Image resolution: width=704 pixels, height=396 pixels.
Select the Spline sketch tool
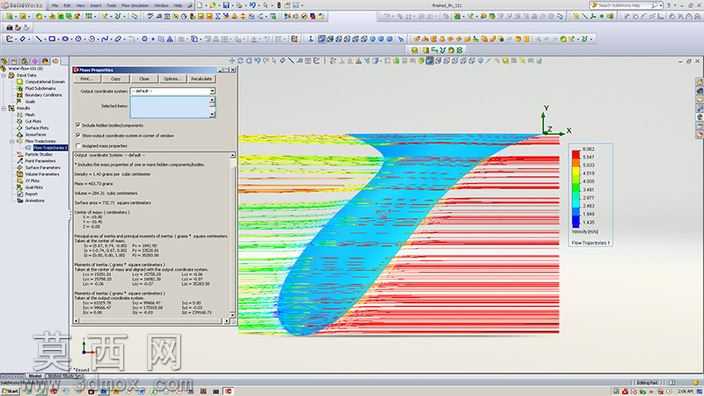point(105,39)
